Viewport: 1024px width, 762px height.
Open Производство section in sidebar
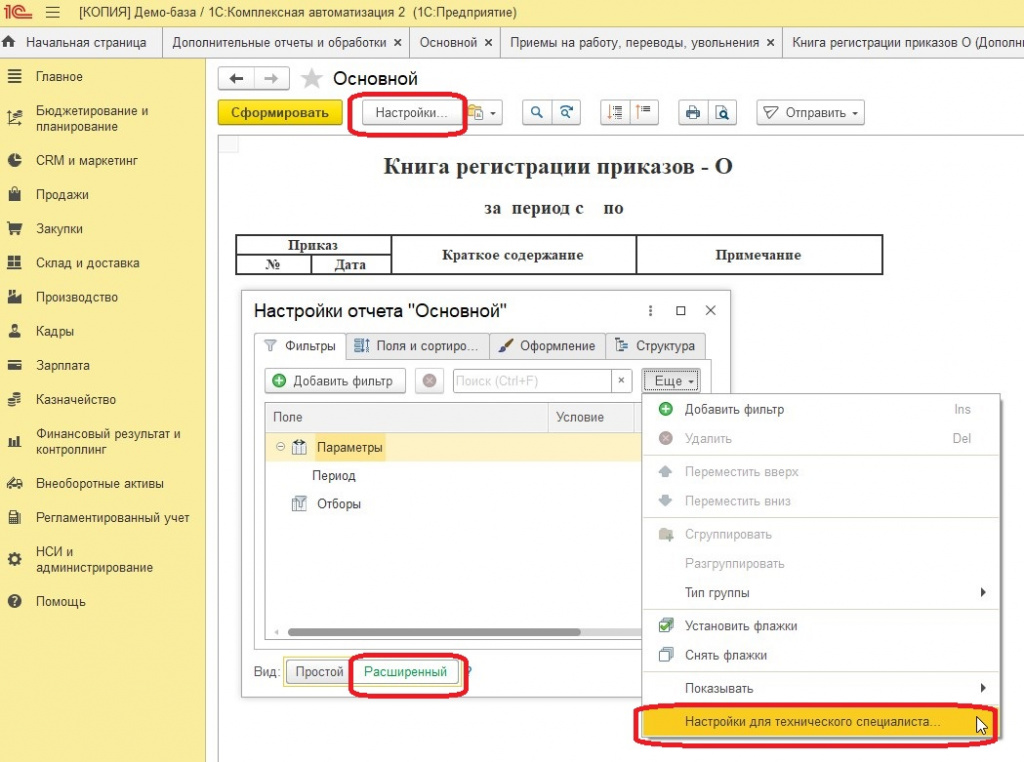(76, 297)
